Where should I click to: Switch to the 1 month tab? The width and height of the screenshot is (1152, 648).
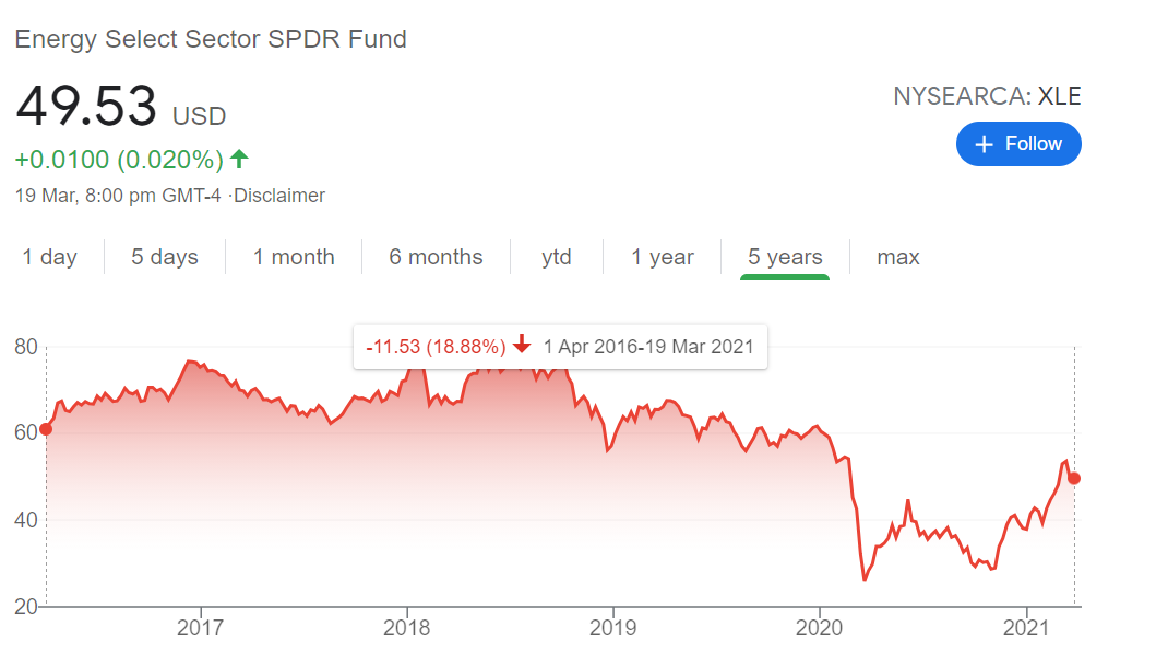(293, 257)
